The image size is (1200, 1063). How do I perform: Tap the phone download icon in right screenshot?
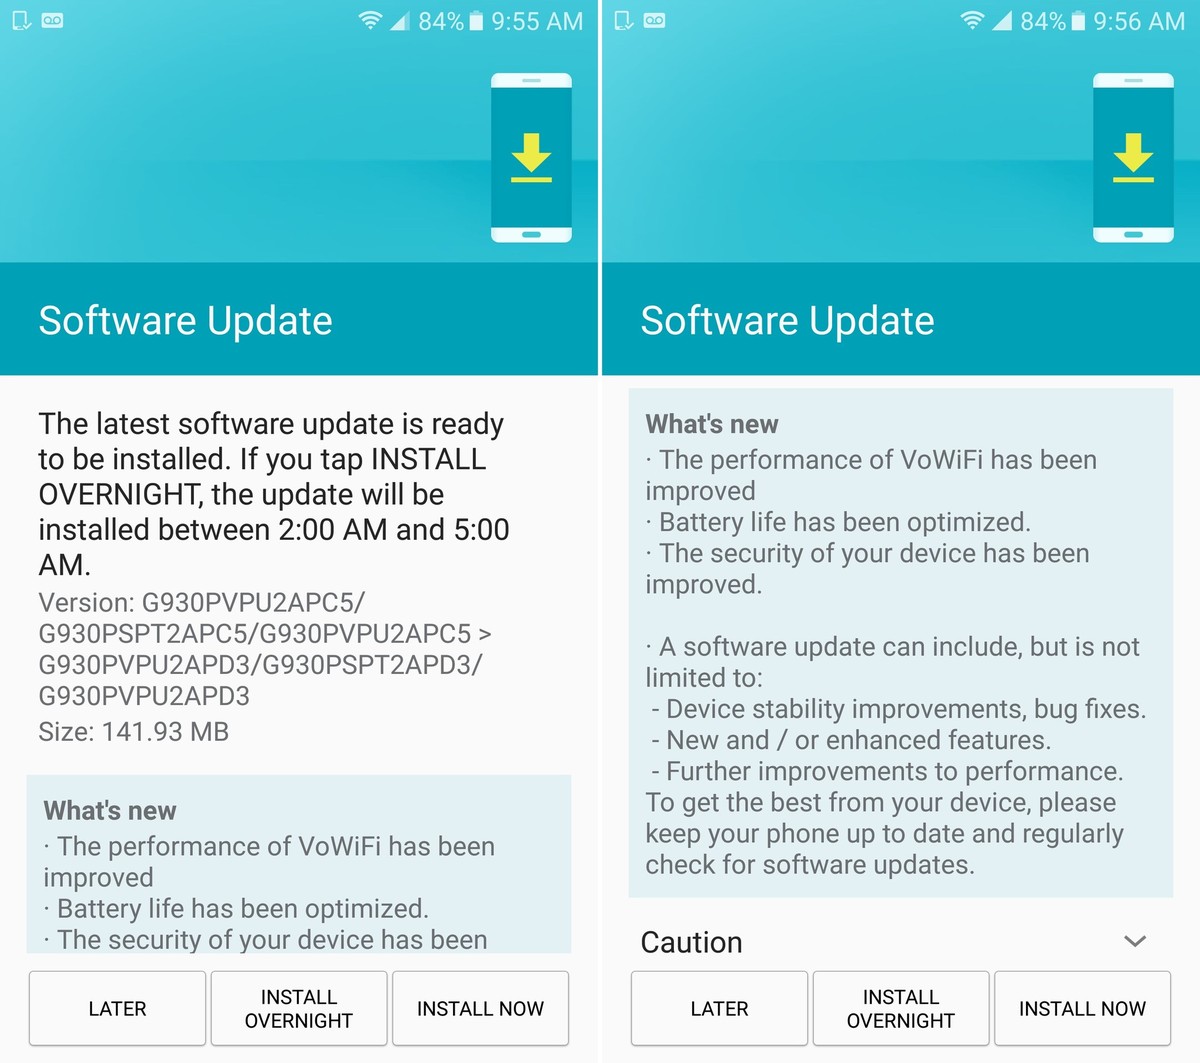1133,158
